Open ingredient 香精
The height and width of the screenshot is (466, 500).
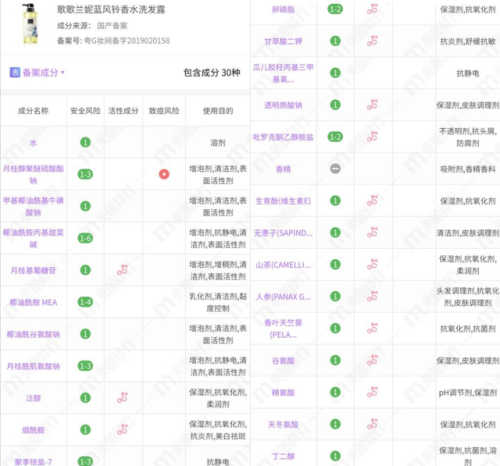283,169
